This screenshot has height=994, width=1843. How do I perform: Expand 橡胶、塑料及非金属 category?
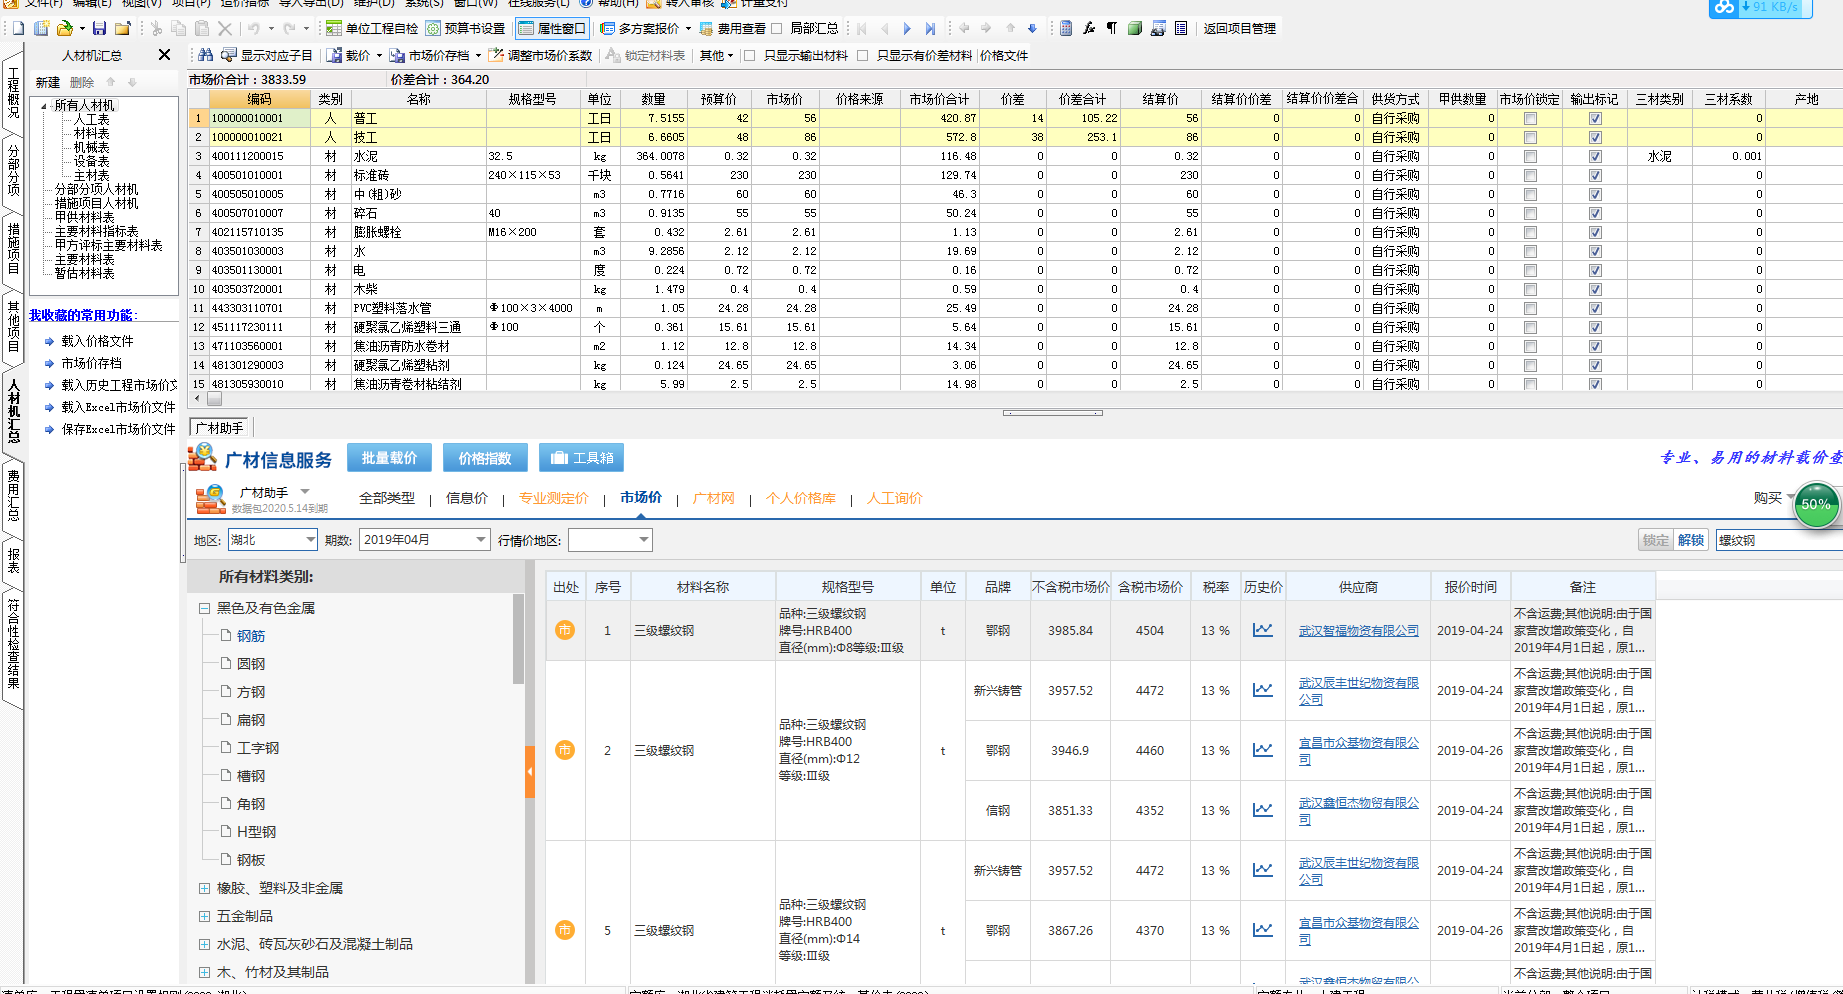[204, 888]
